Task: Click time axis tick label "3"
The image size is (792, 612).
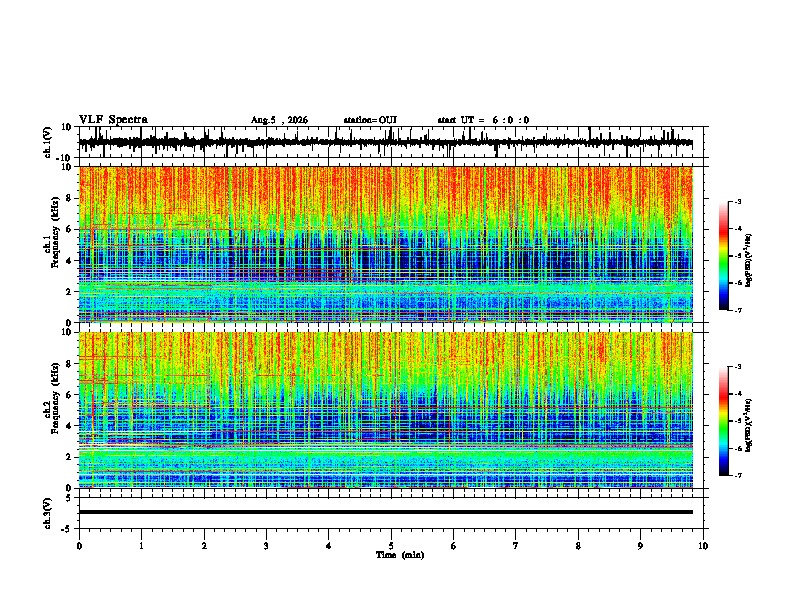Action: tap(266, 546)
